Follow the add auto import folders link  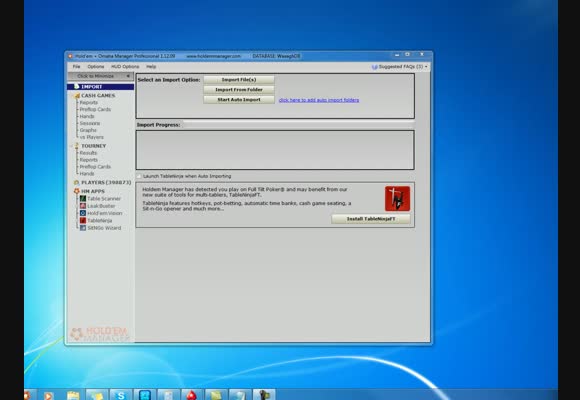[x=319, y=100]
